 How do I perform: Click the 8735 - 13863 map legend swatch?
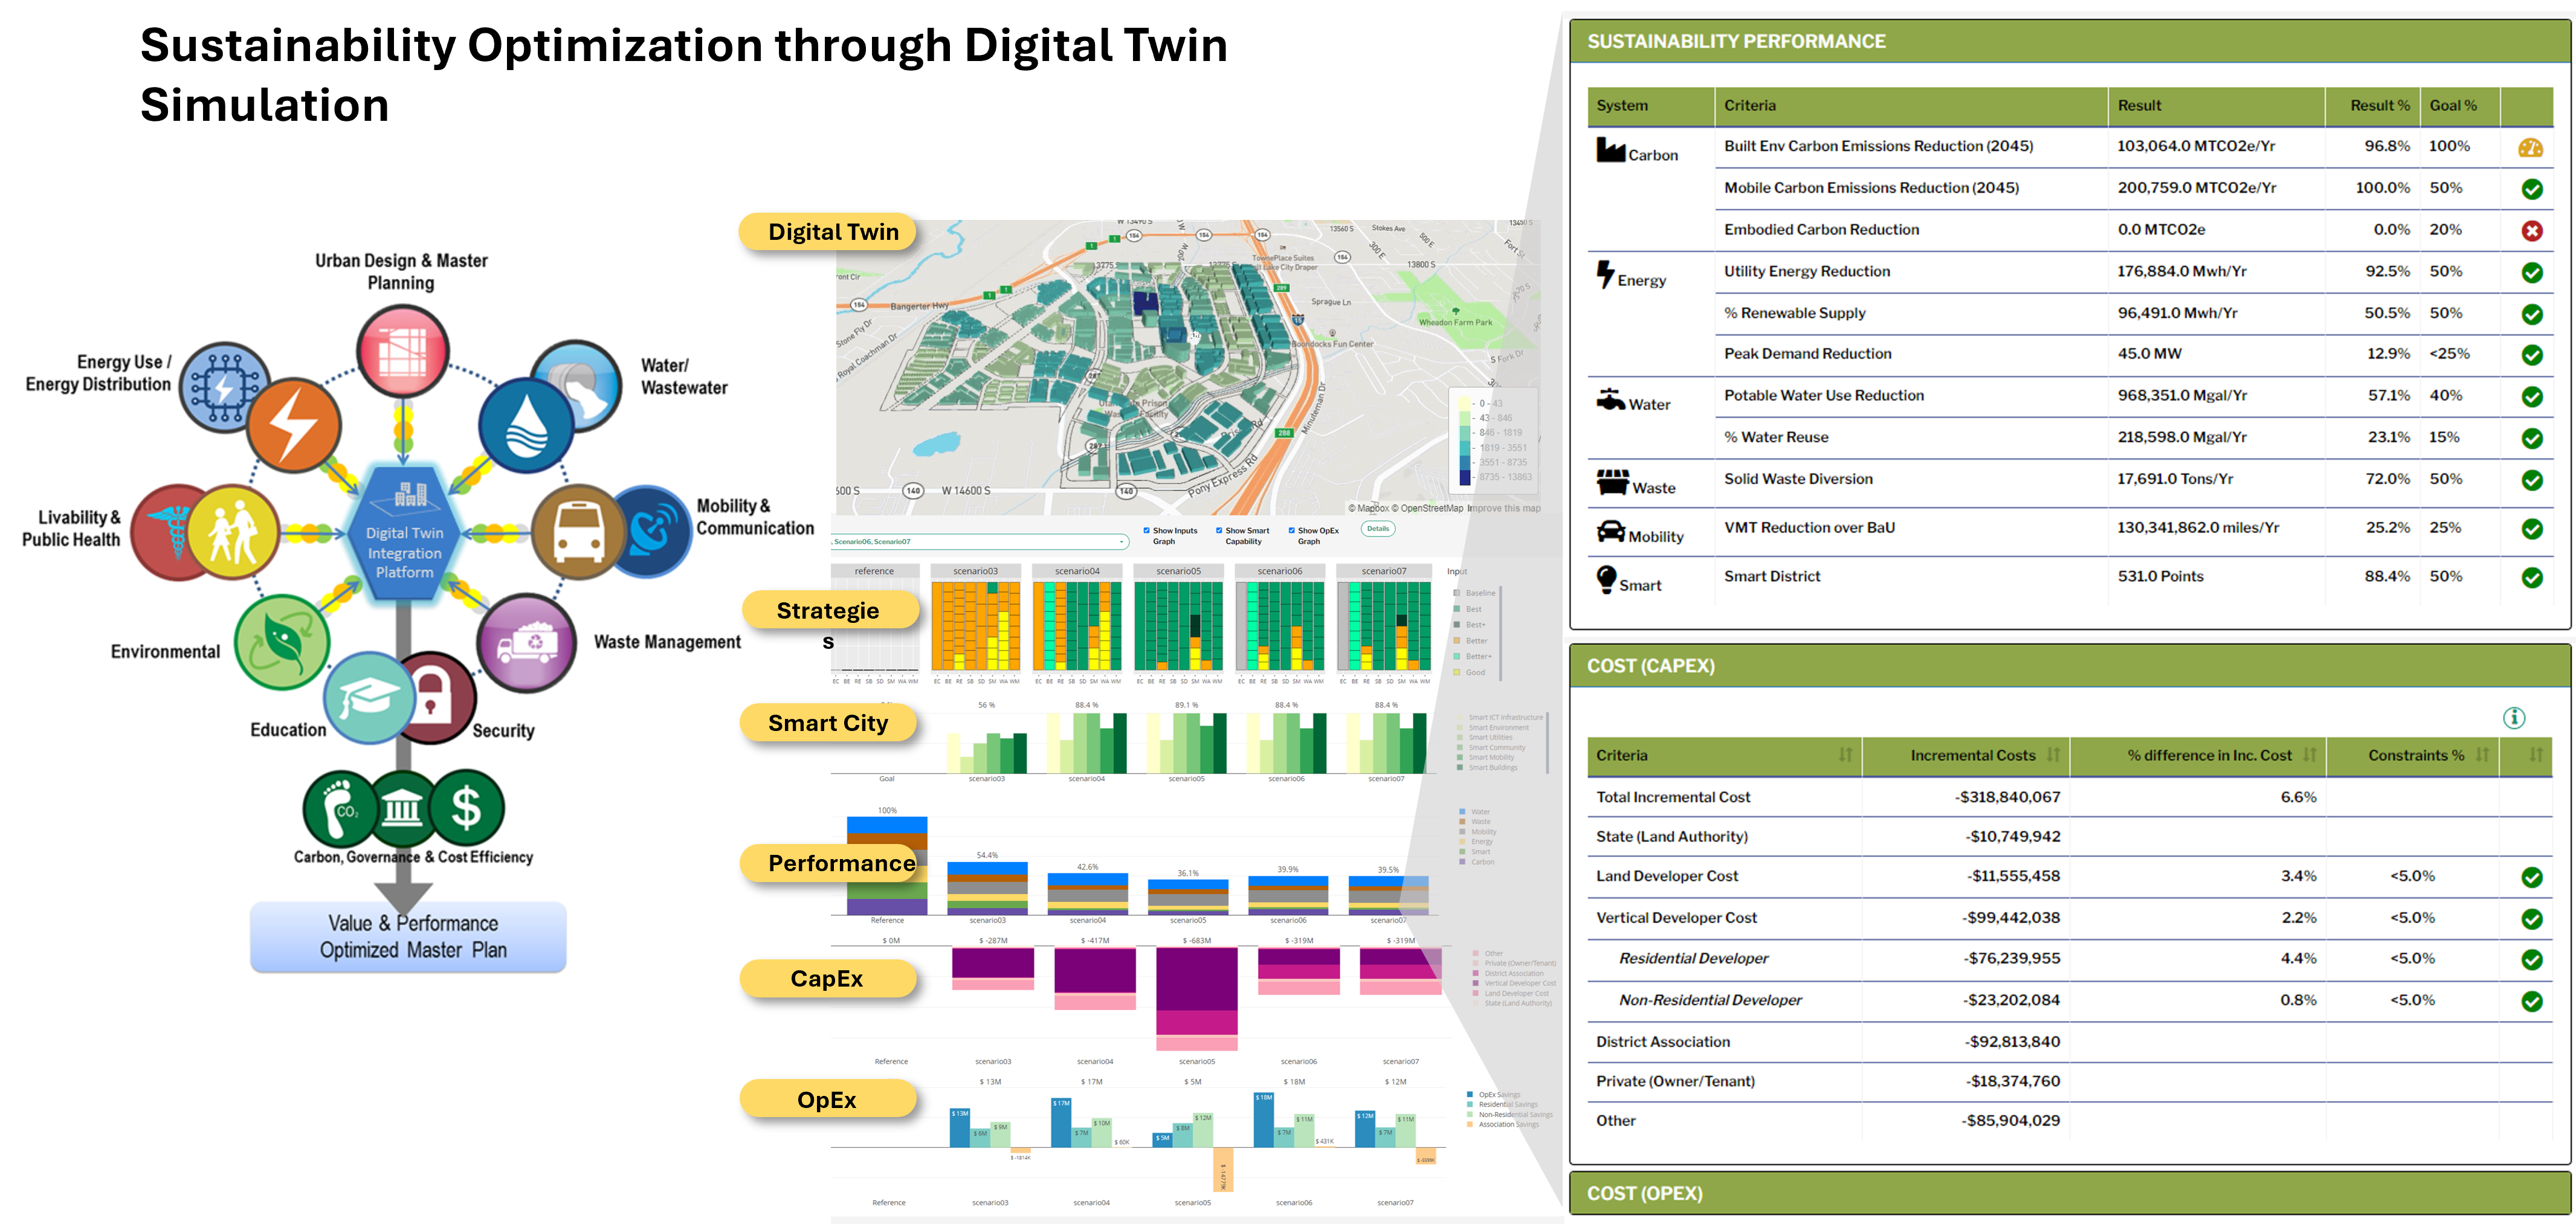click(1464, 477)
